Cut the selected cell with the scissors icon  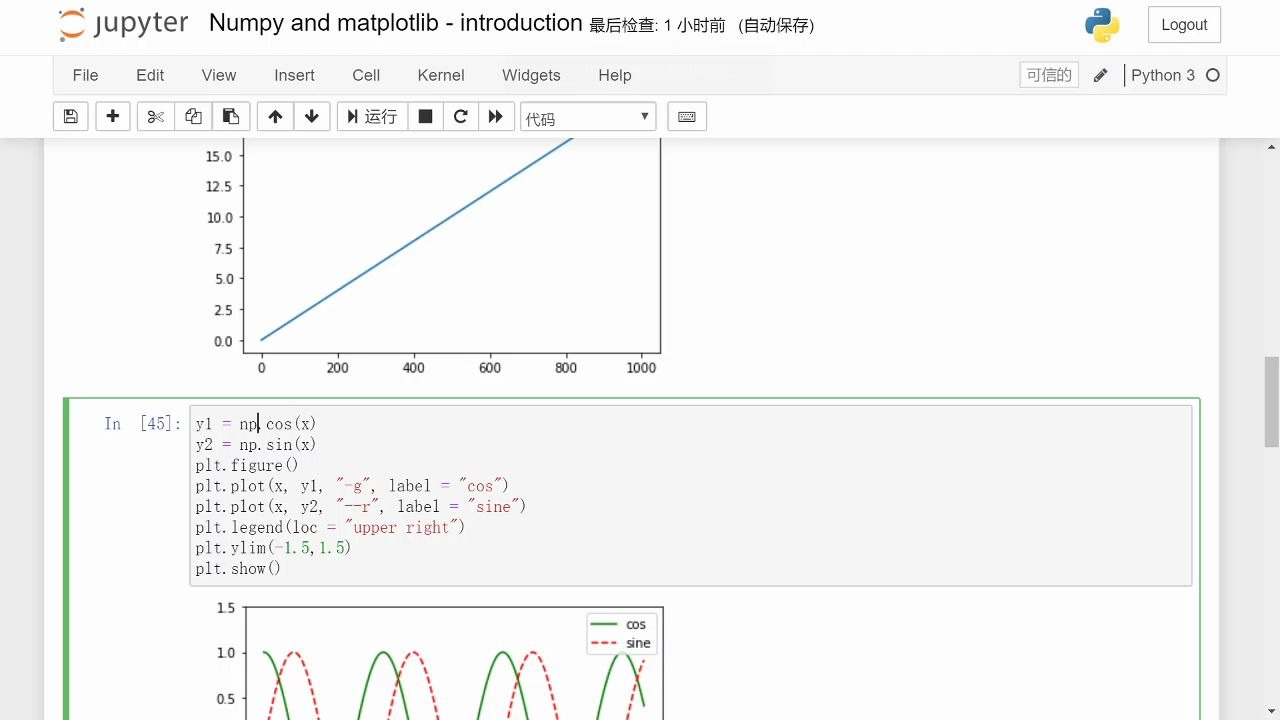[x=155, y=117]
